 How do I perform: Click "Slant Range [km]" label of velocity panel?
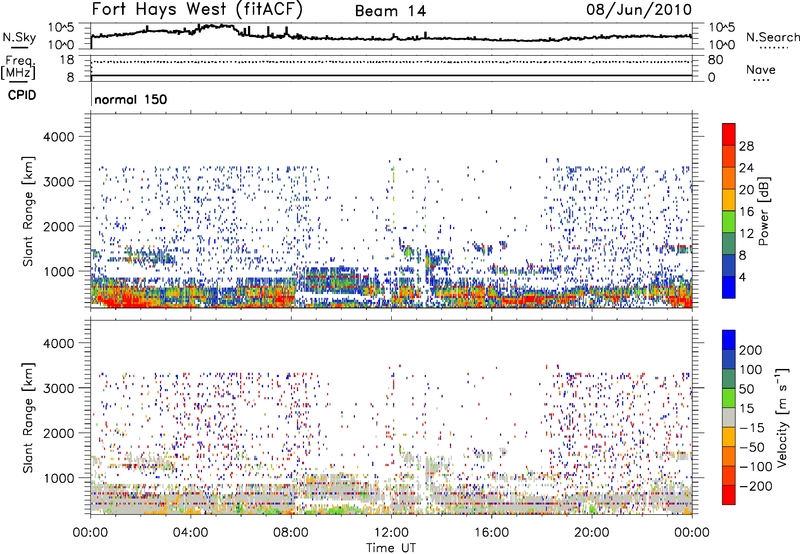tap(28, 417)
